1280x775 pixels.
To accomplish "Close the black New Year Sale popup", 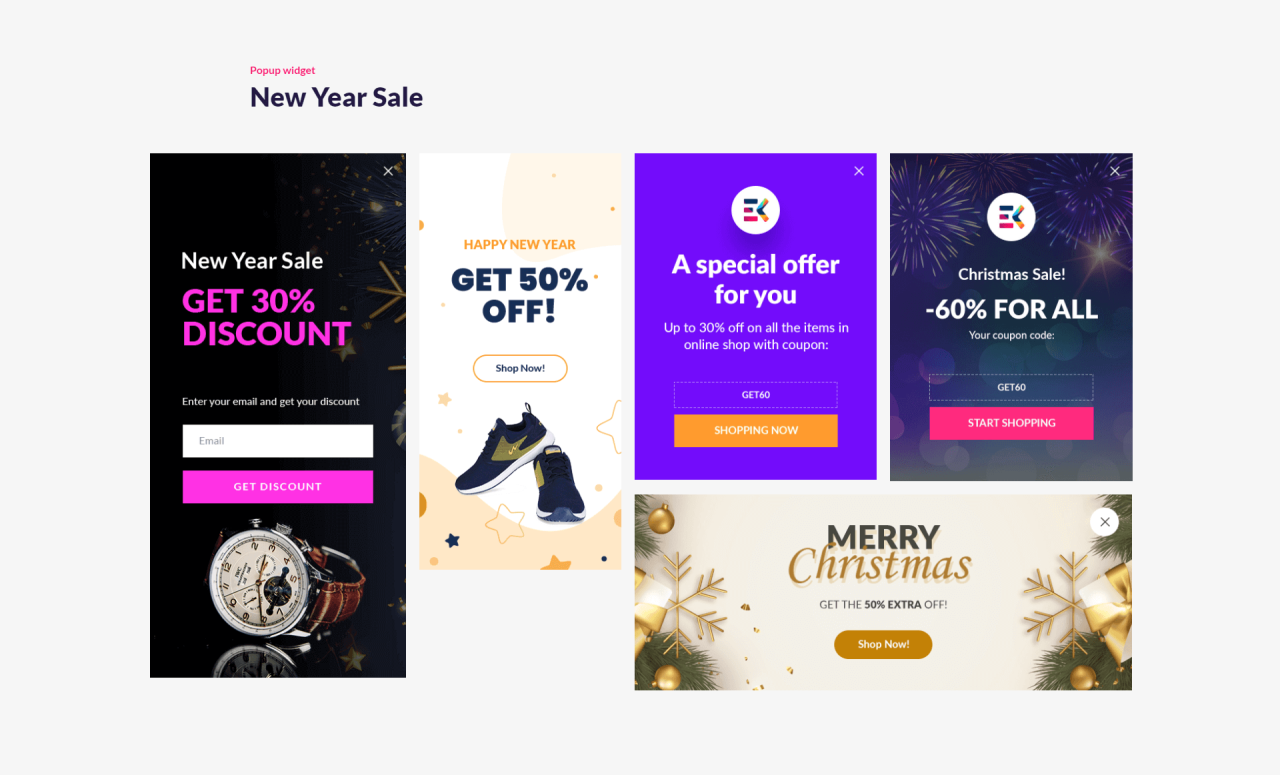I will point(388,171).
